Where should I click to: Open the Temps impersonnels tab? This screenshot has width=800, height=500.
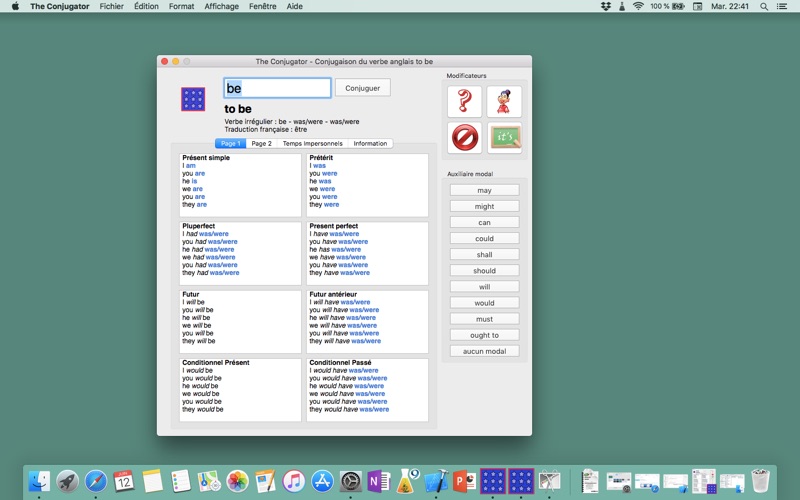pos(313,143)
